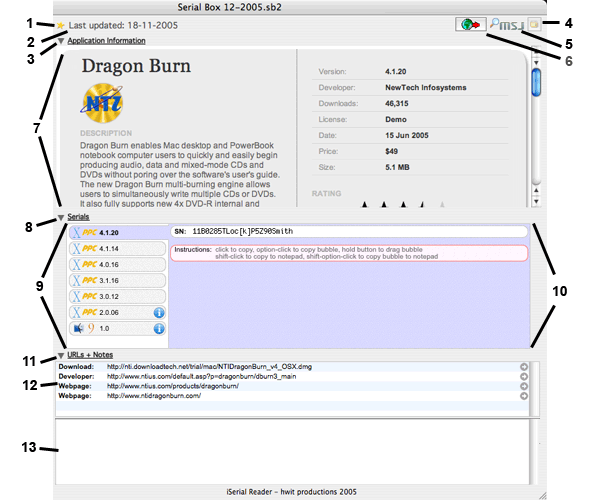Screen dimensions: 600x500
Task: Select the OS 9 version 1.0 entry
Action: [117, 328]
